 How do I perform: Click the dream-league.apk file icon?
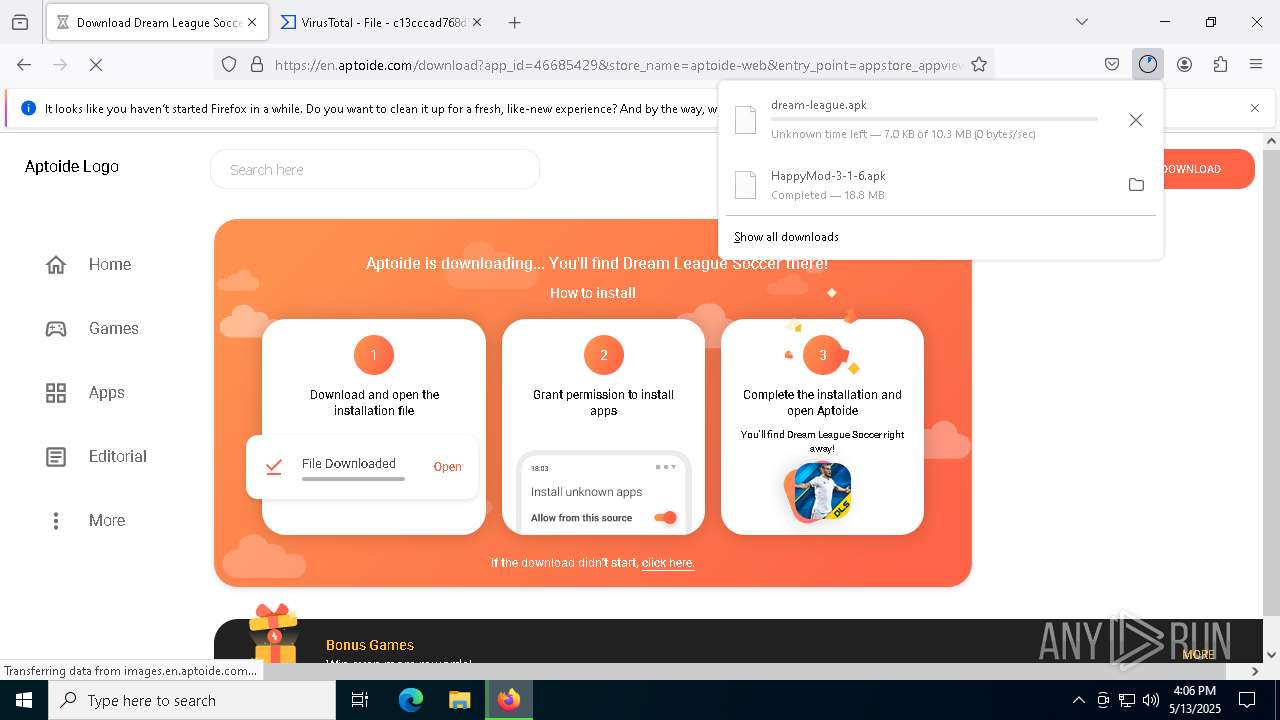click(745, 120)
